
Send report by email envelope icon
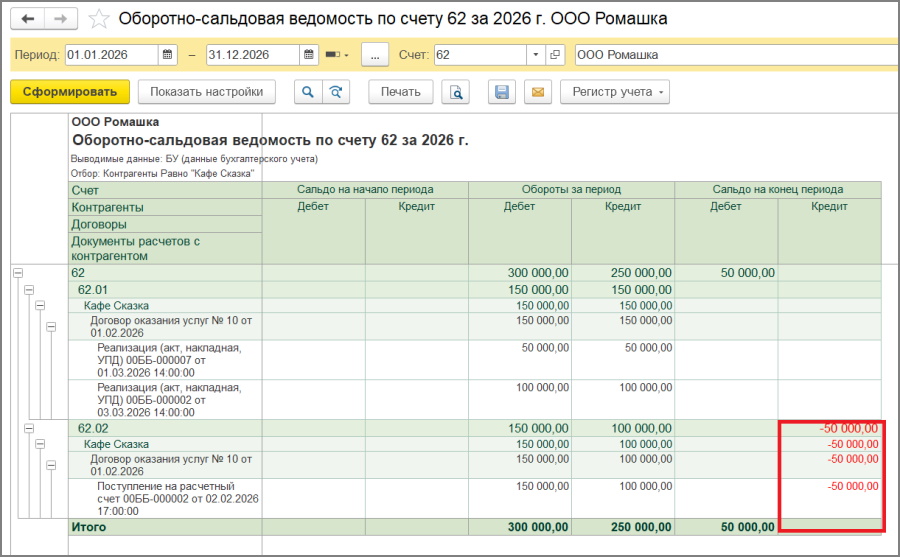coord(537,92)
